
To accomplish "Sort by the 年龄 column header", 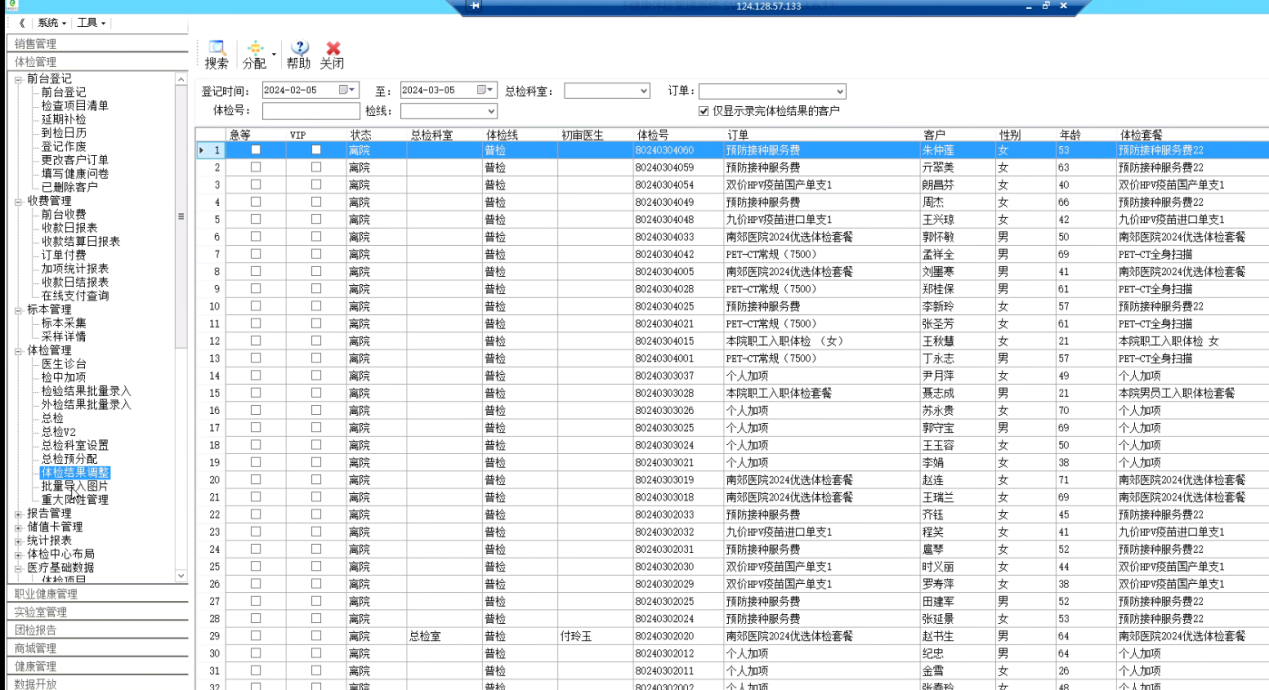I will [x=1086, y=134].
